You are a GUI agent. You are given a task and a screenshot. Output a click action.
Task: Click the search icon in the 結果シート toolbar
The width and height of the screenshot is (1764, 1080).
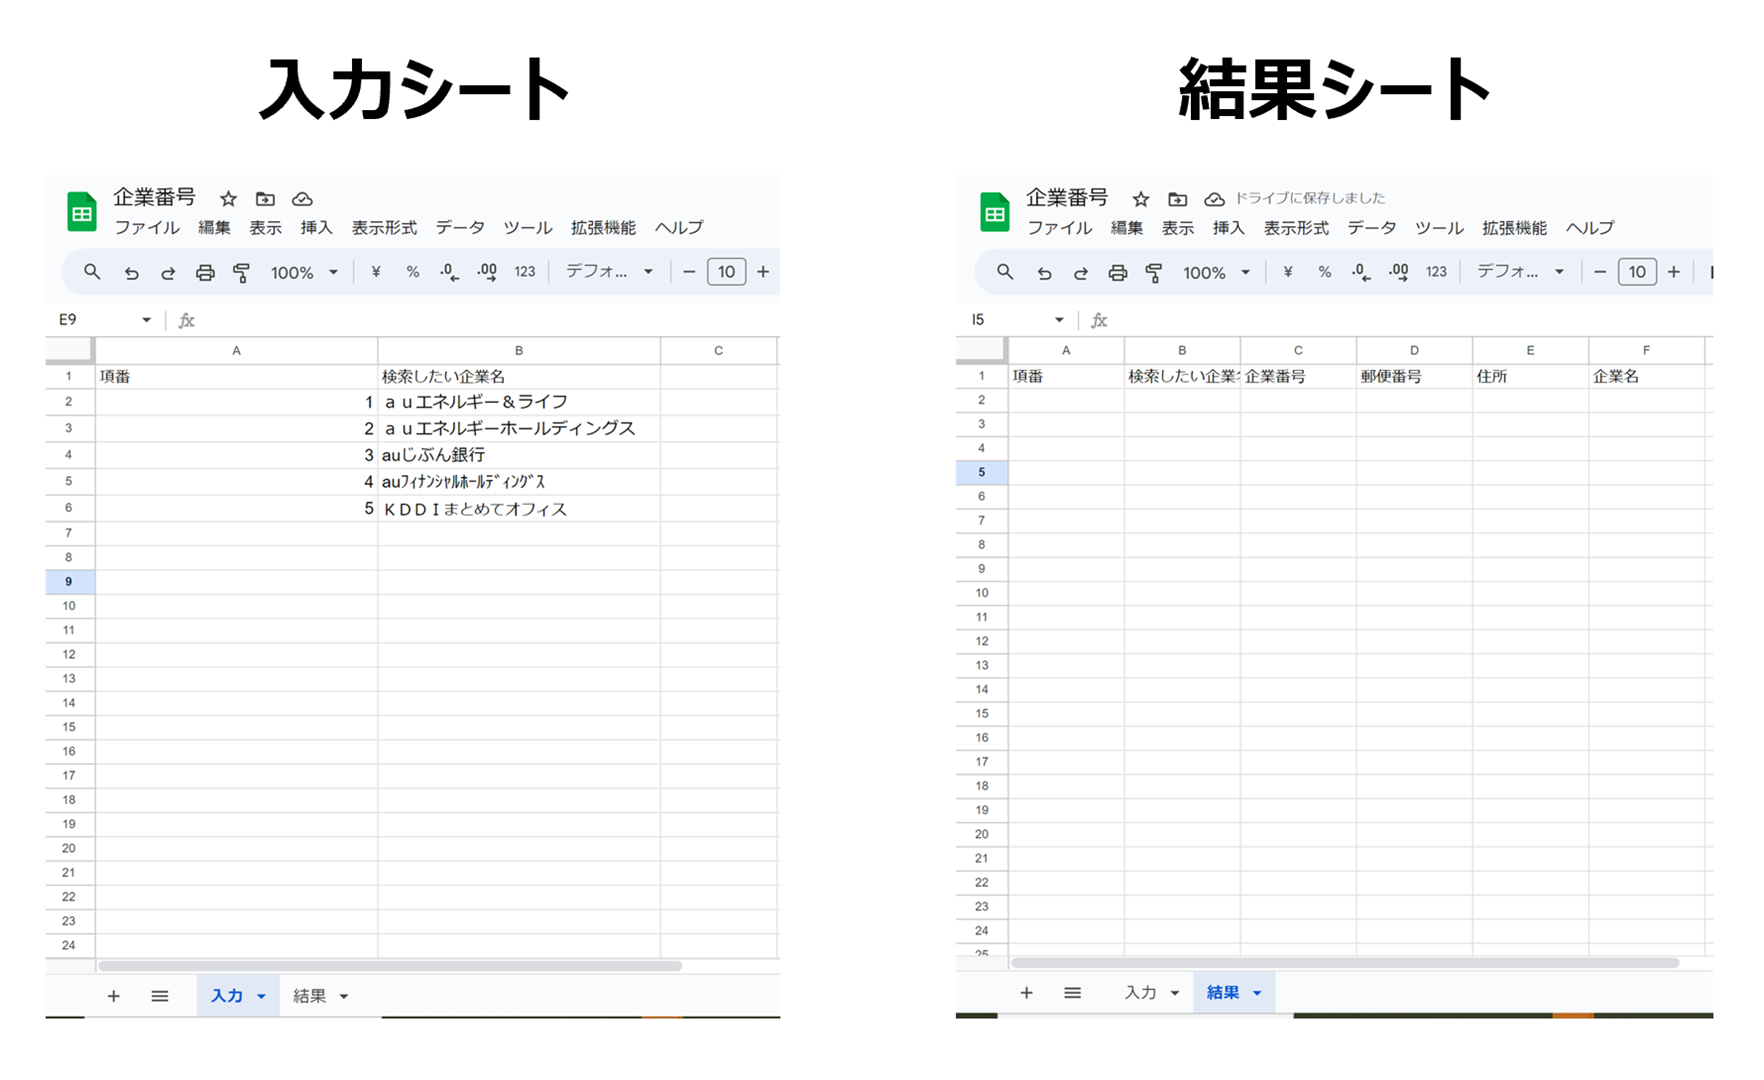click(1005, 272)
